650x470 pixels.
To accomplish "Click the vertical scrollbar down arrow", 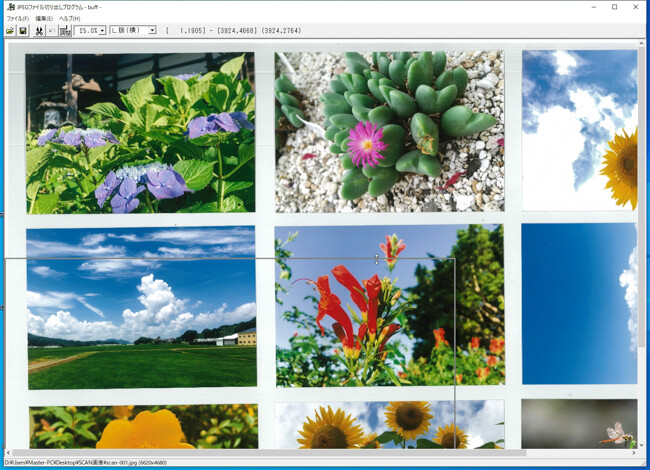I will pos(641,445).
